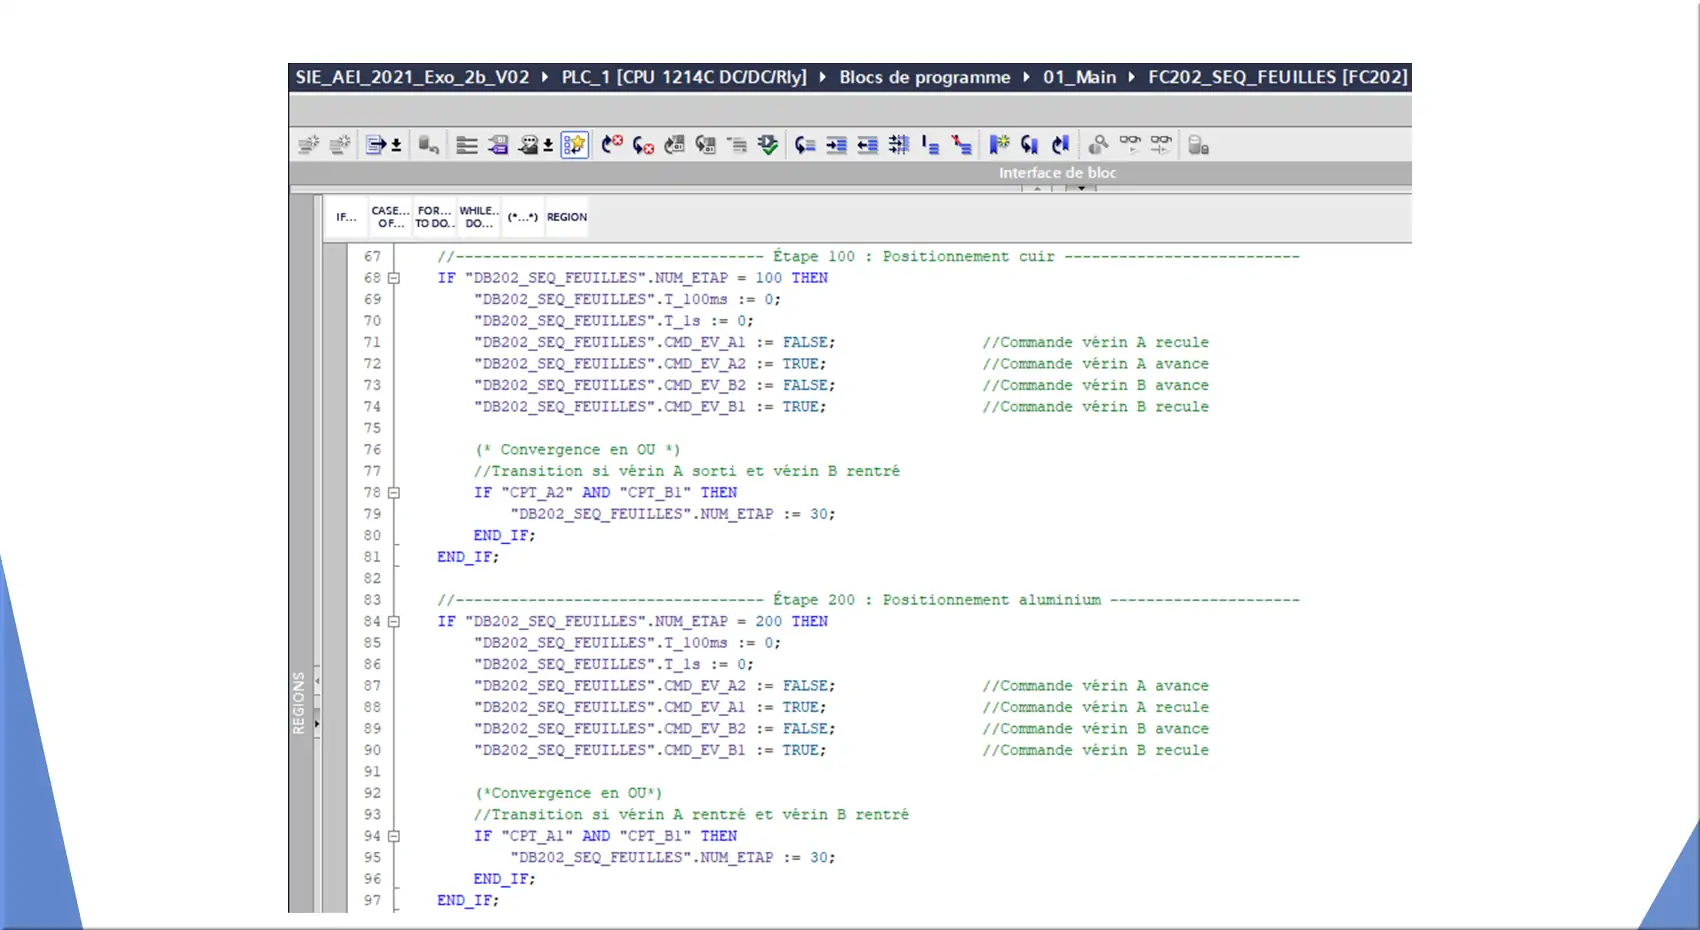Open breadcrumb arrow before 01_Main
The width and height of the screenshot is (1700, 930).
(x=1026, y=77)
